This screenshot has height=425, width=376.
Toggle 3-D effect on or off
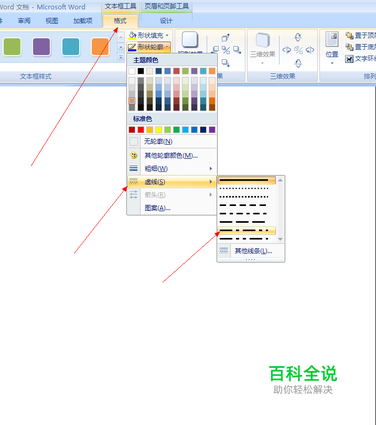click(298, 50)
